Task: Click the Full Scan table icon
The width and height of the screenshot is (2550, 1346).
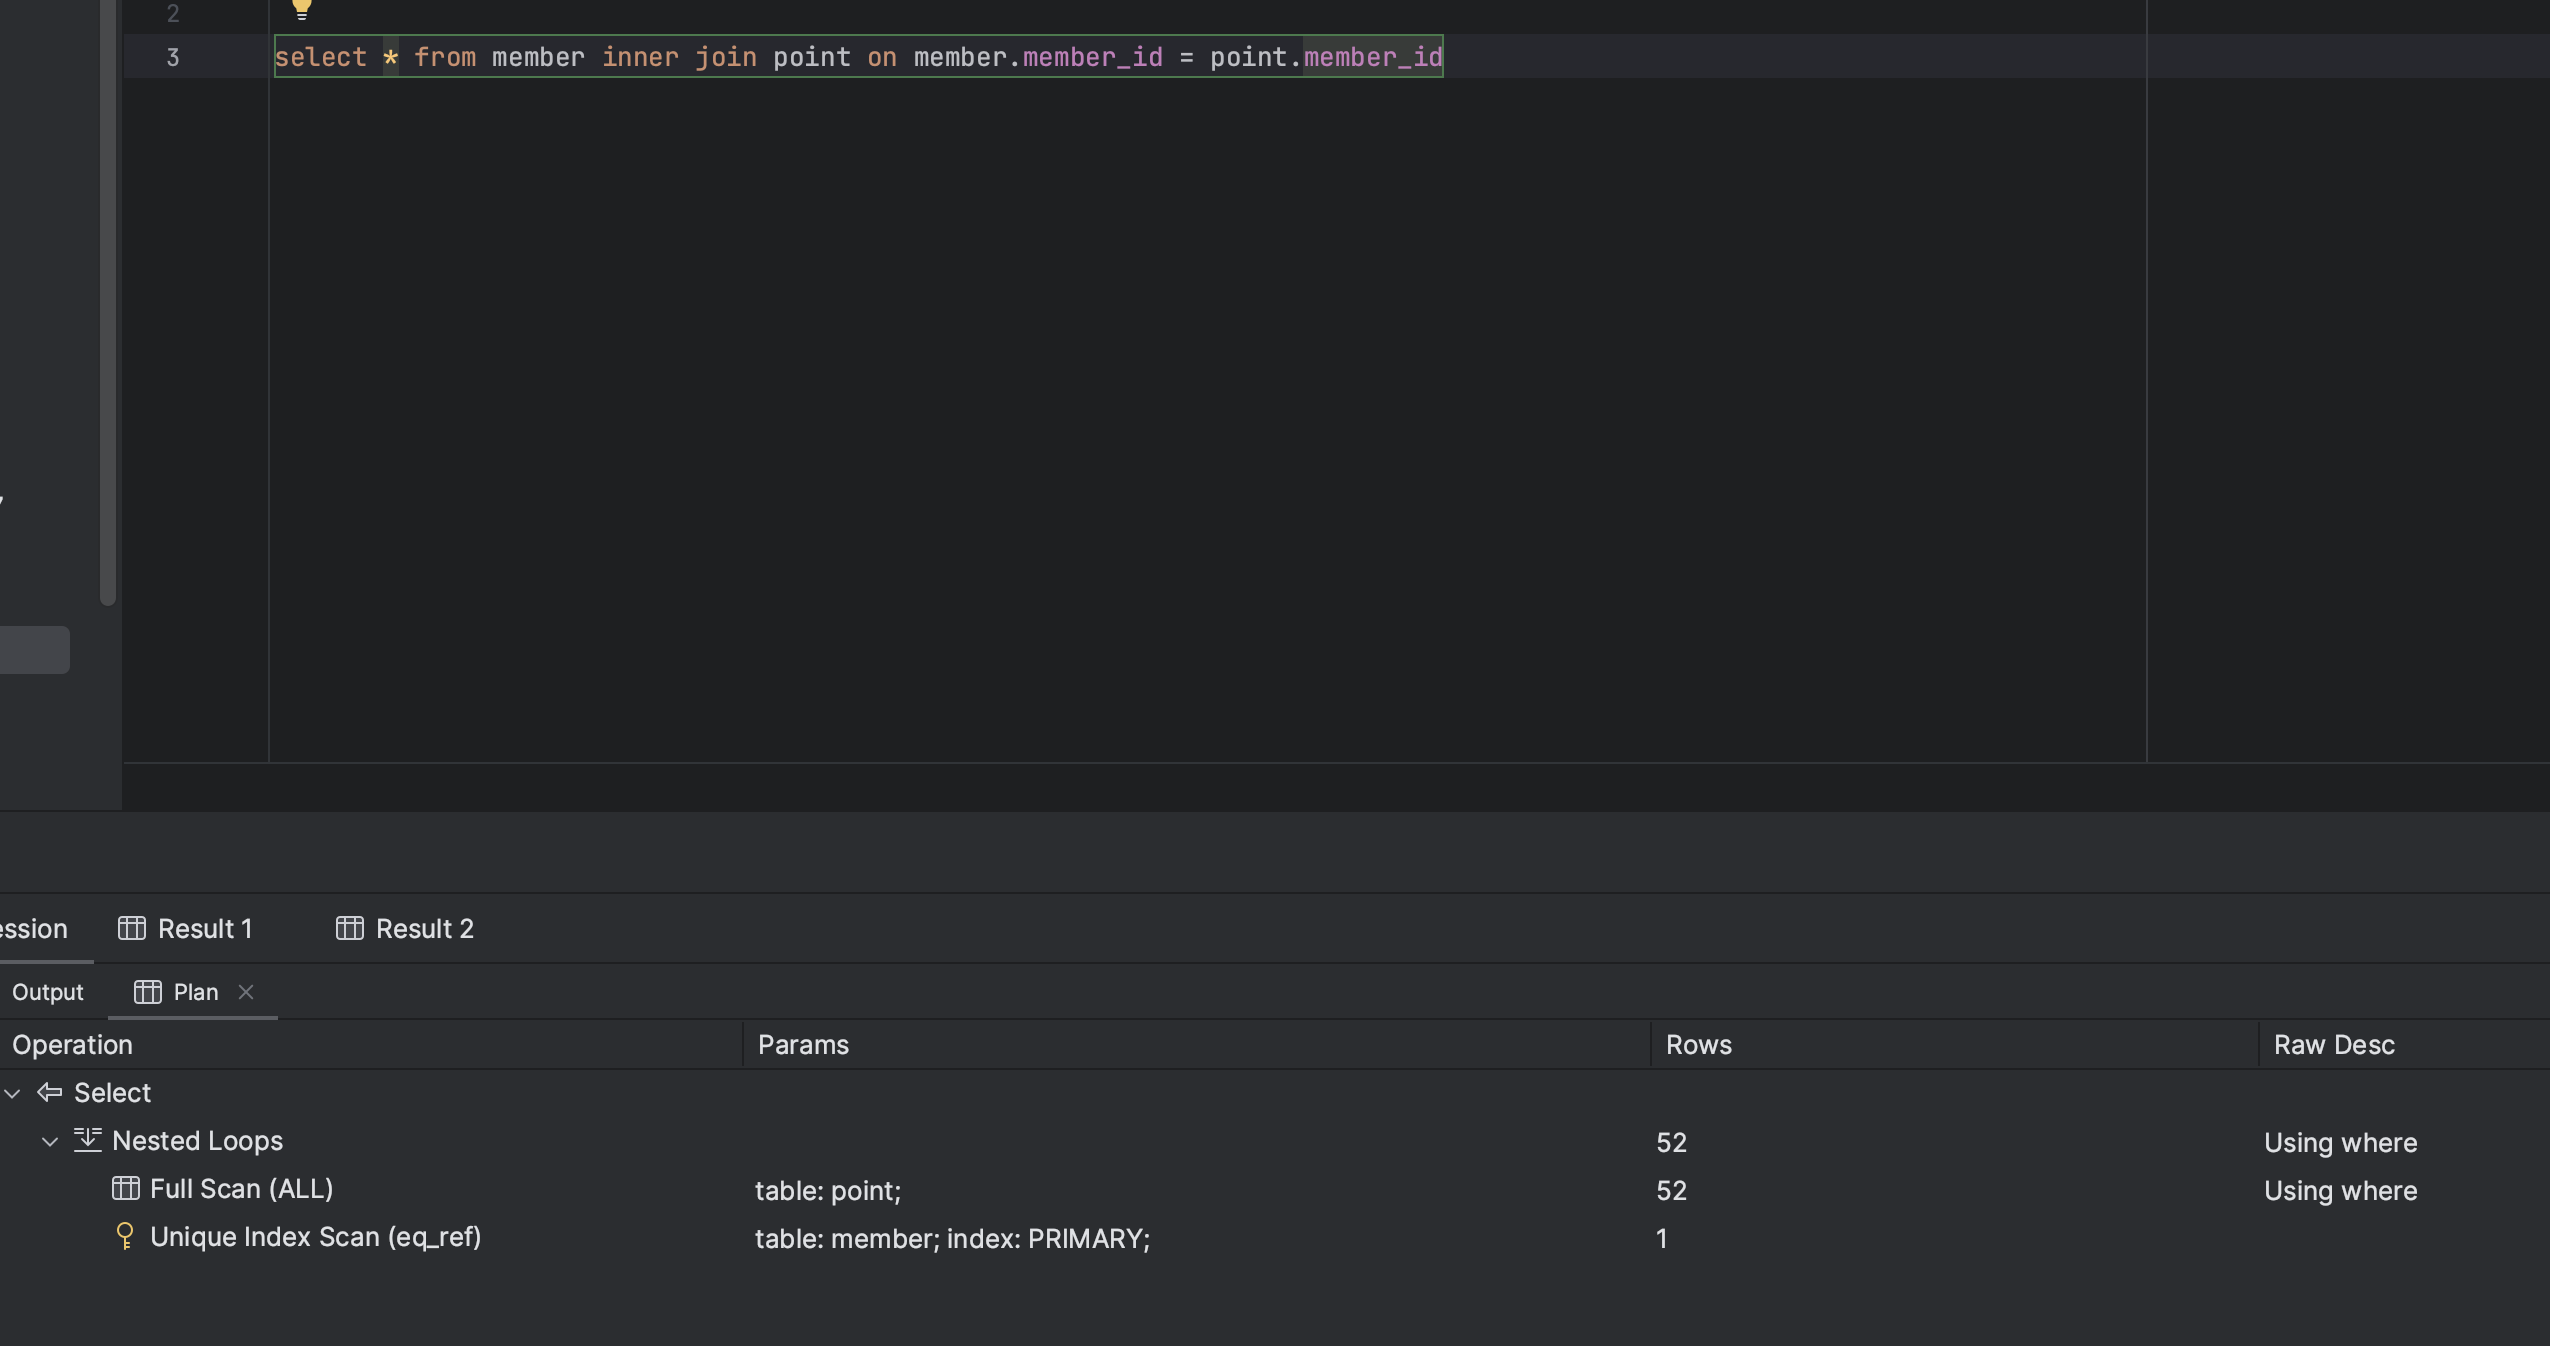Action: coord(126,1188)
